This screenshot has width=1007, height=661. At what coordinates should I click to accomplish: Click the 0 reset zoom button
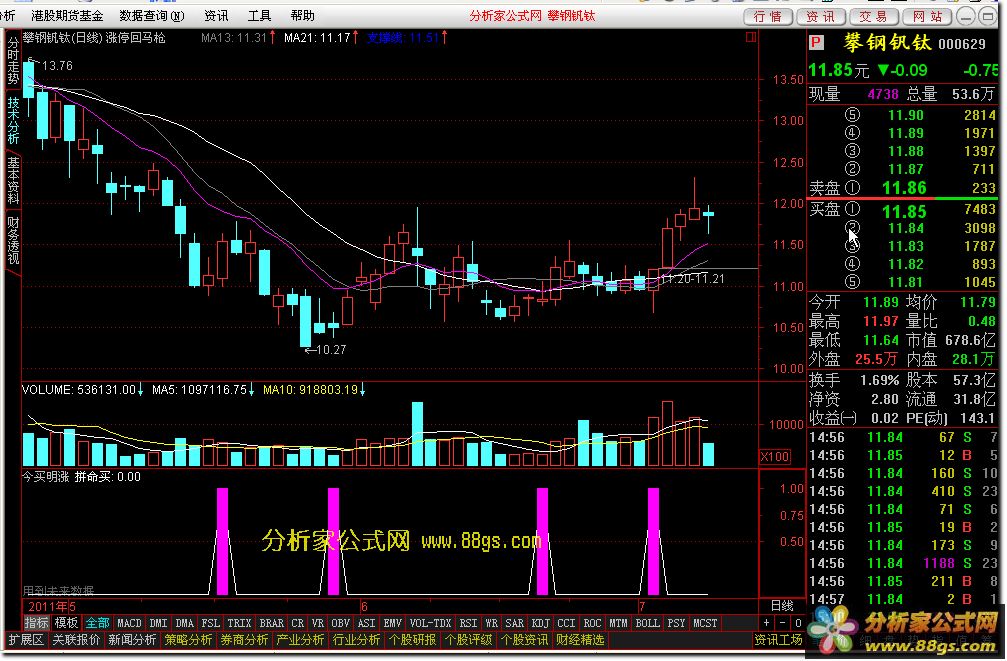(798, 622)
